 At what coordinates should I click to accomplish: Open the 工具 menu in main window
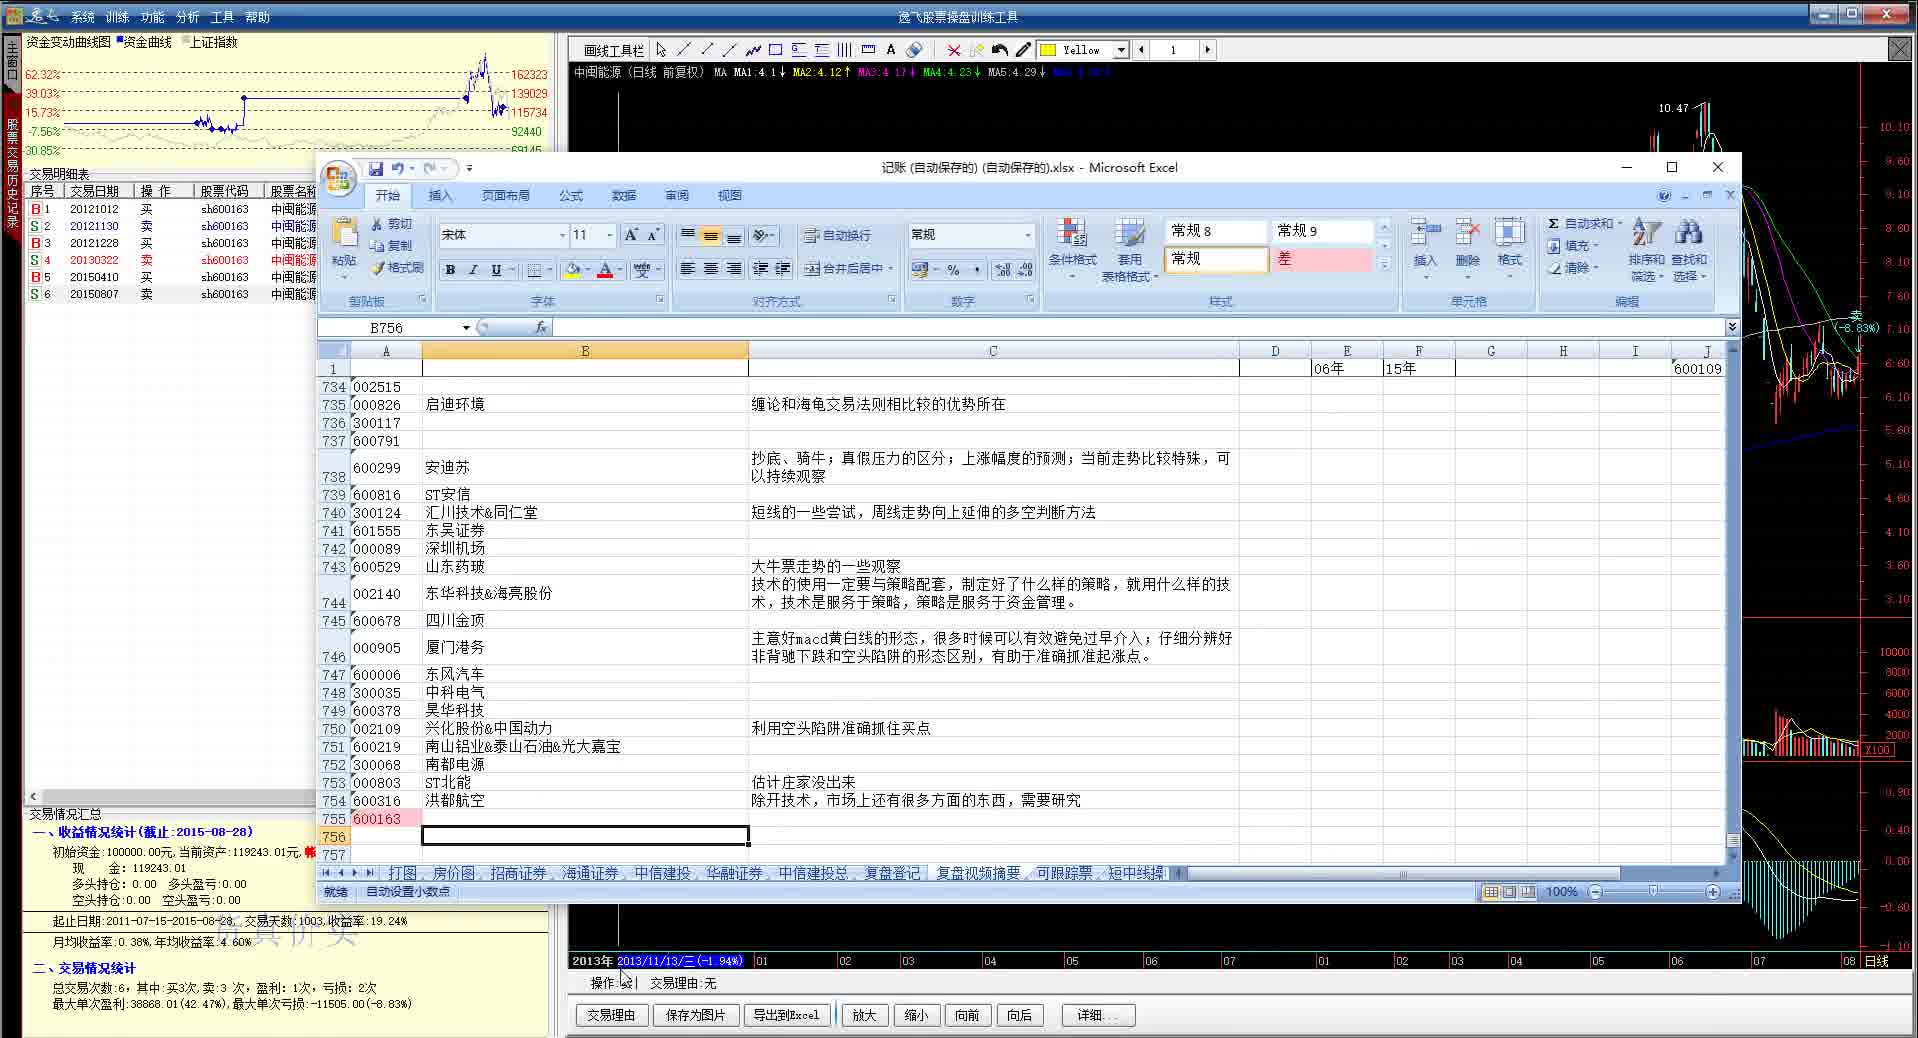click(x=222, y=17)
